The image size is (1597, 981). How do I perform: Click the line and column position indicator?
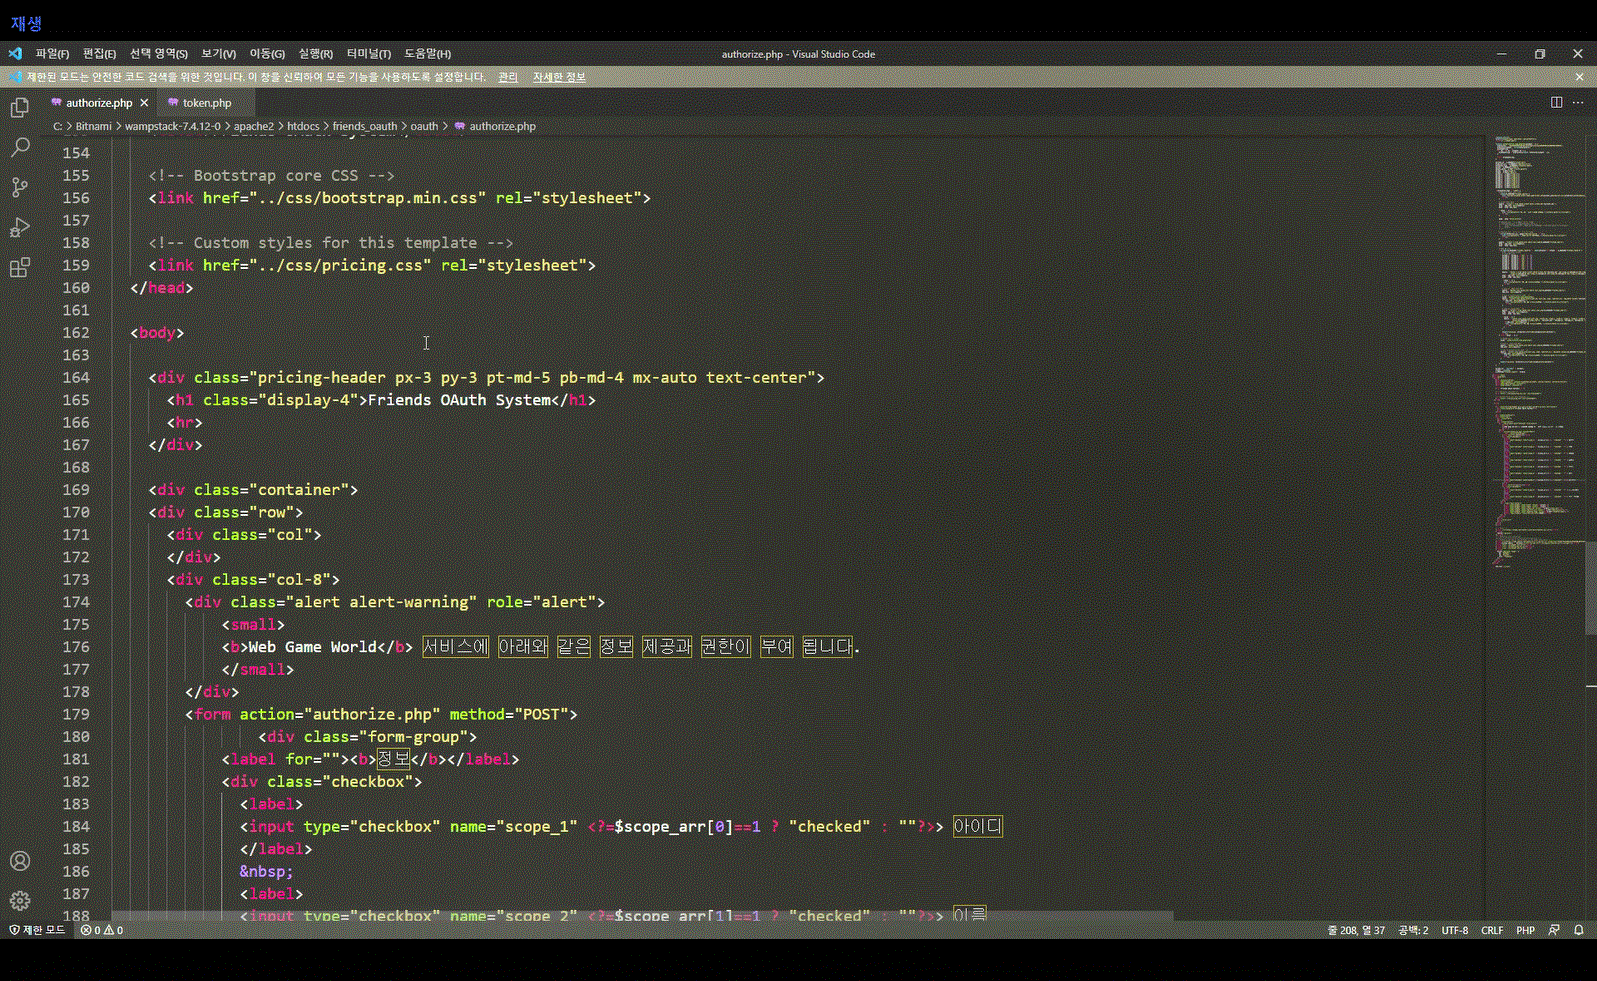pyautogui.click(x=1356, y=930)
